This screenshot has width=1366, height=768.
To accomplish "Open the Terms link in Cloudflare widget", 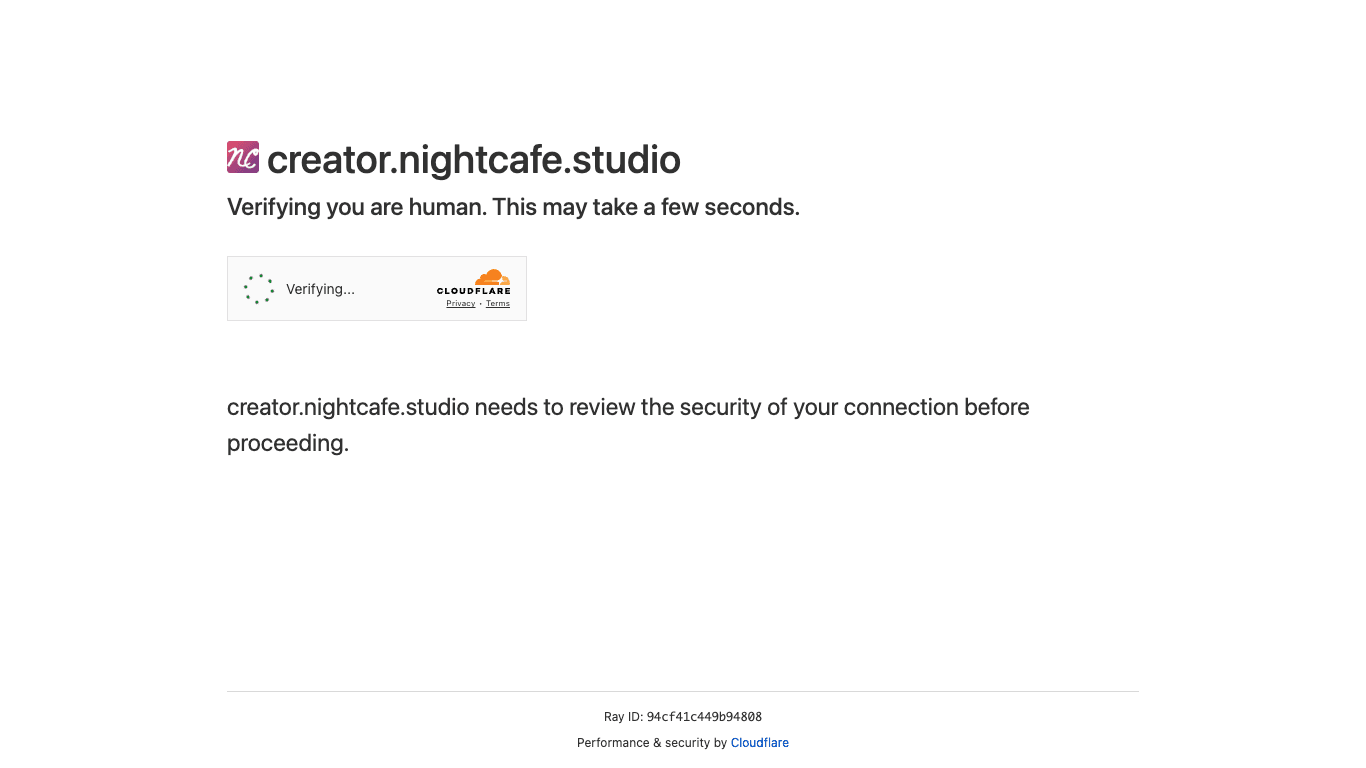I will click(498, 304).
